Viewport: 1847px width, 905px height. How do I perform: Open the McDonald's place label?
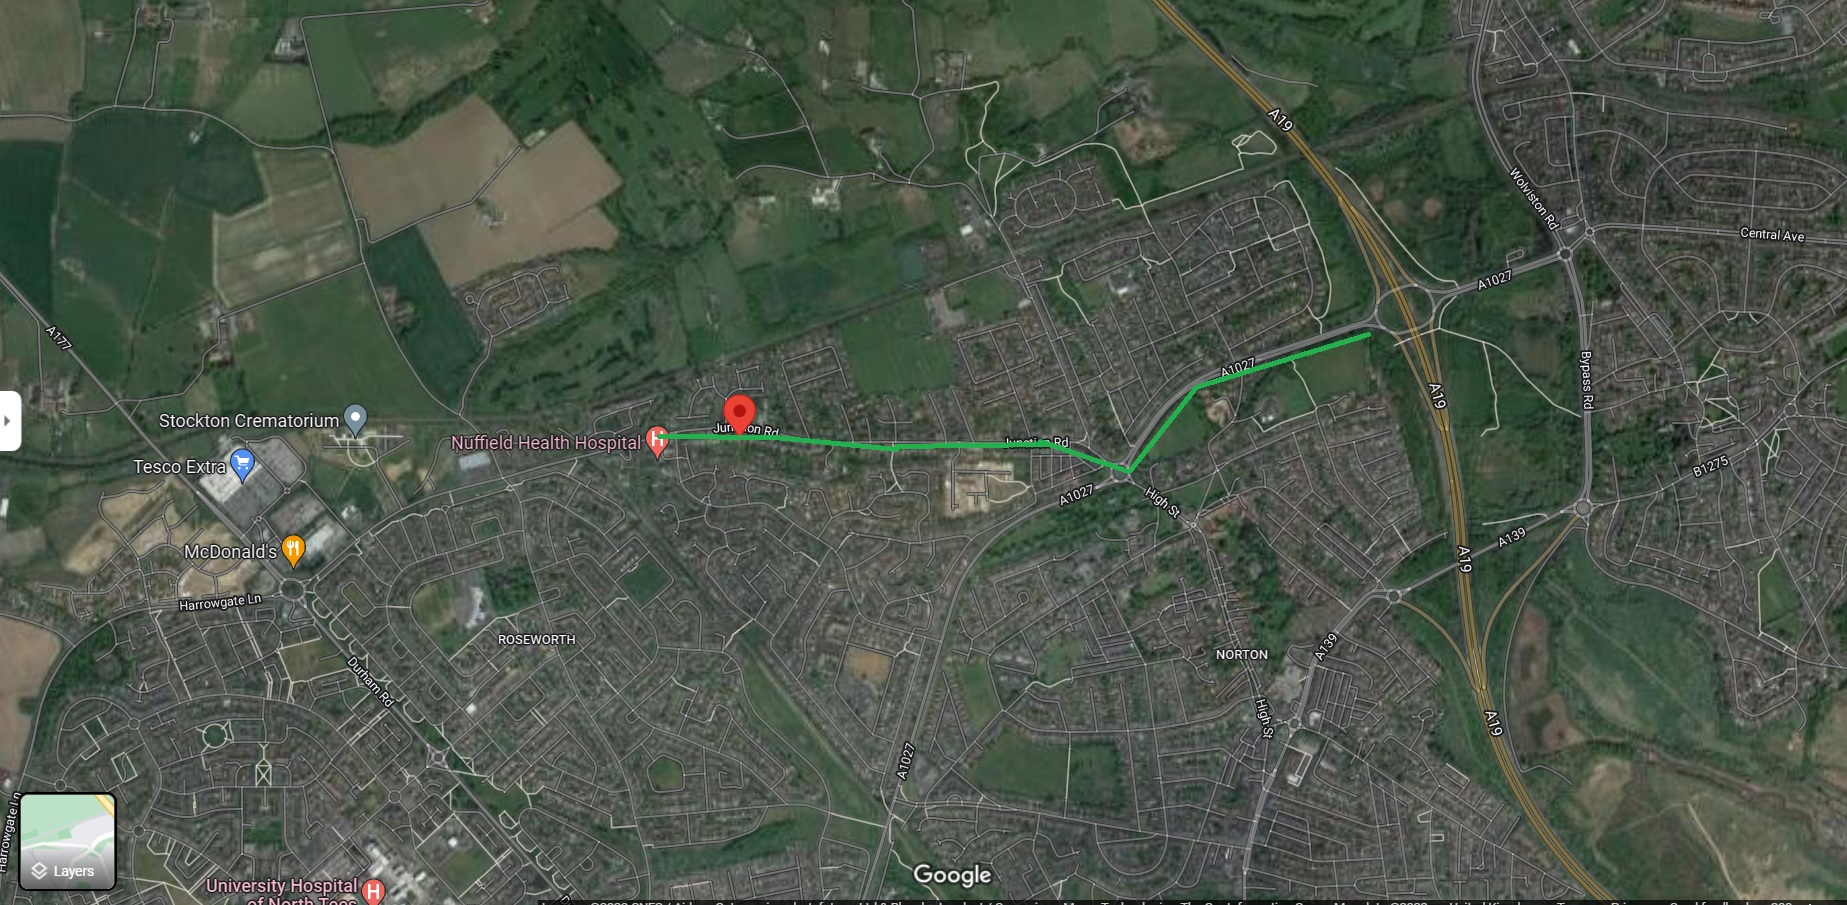230,552
